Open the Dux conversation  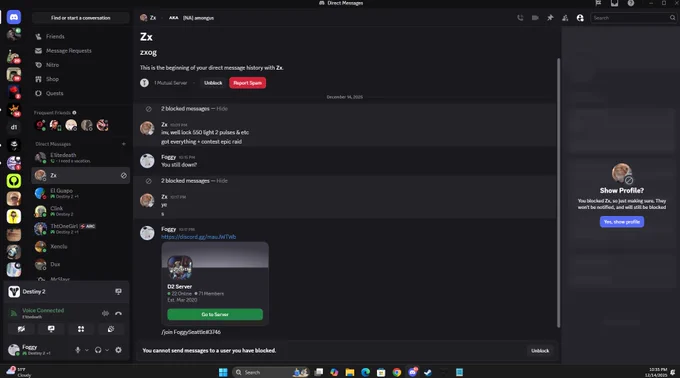click(81, 264)
